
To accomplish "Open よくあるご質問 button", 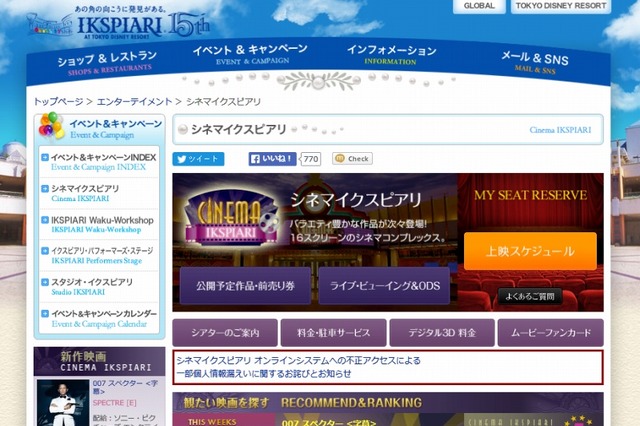I will pos(530,296).
